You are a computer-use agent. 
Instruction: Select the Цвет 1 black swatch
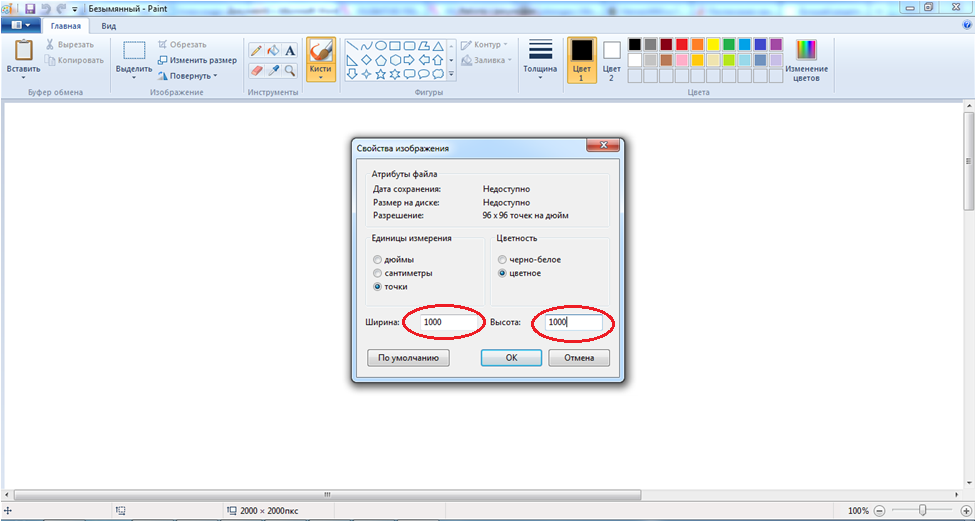point(582,50)
